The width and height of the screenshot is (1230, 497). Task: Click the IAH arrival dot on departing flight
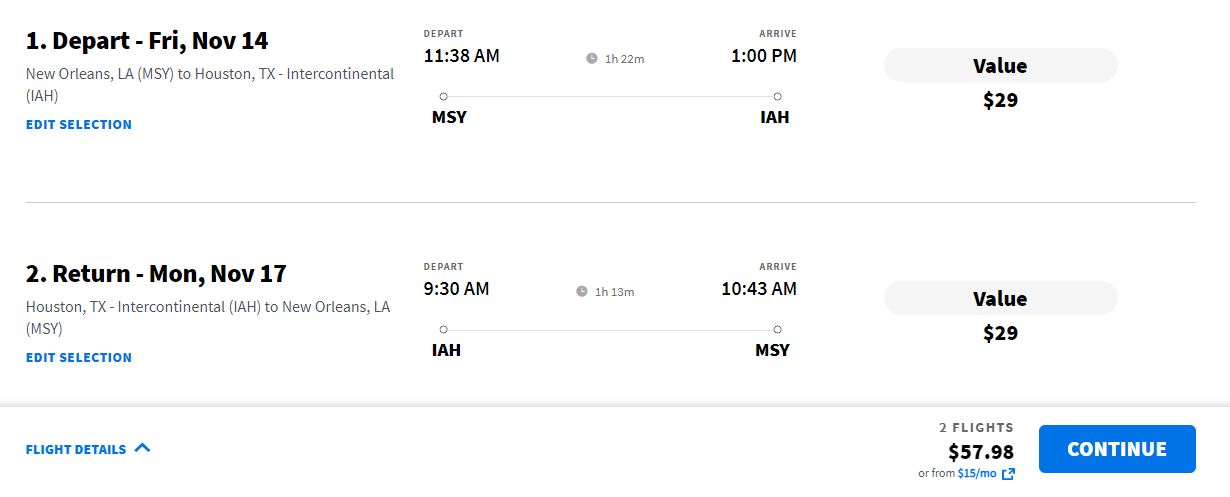point(777,96)
